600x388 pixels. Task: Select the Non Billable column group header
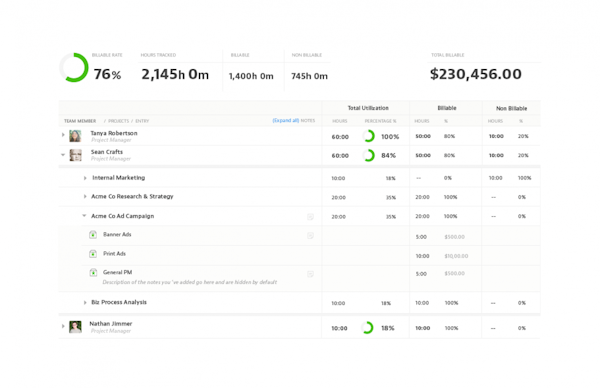coord(511,109)
